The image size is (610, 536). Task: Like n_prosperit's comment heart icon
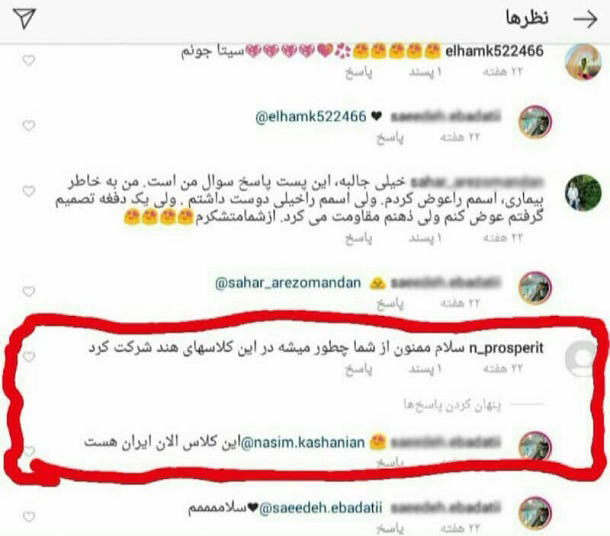tap(29, 356)
